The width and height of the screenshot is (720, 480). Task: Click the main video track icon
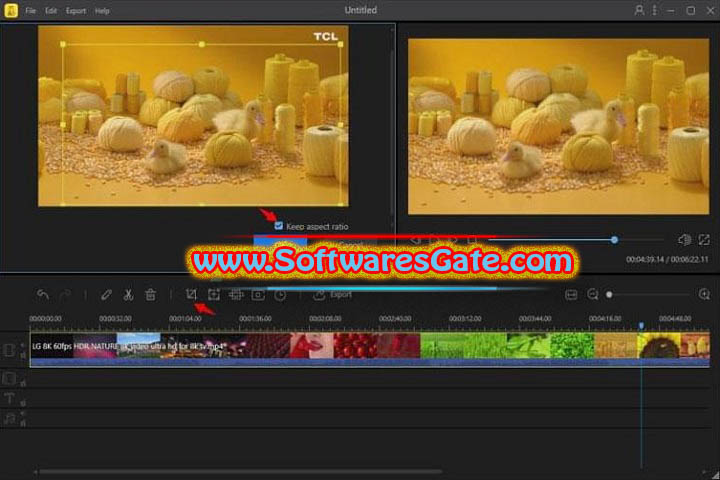click(9, 350)
